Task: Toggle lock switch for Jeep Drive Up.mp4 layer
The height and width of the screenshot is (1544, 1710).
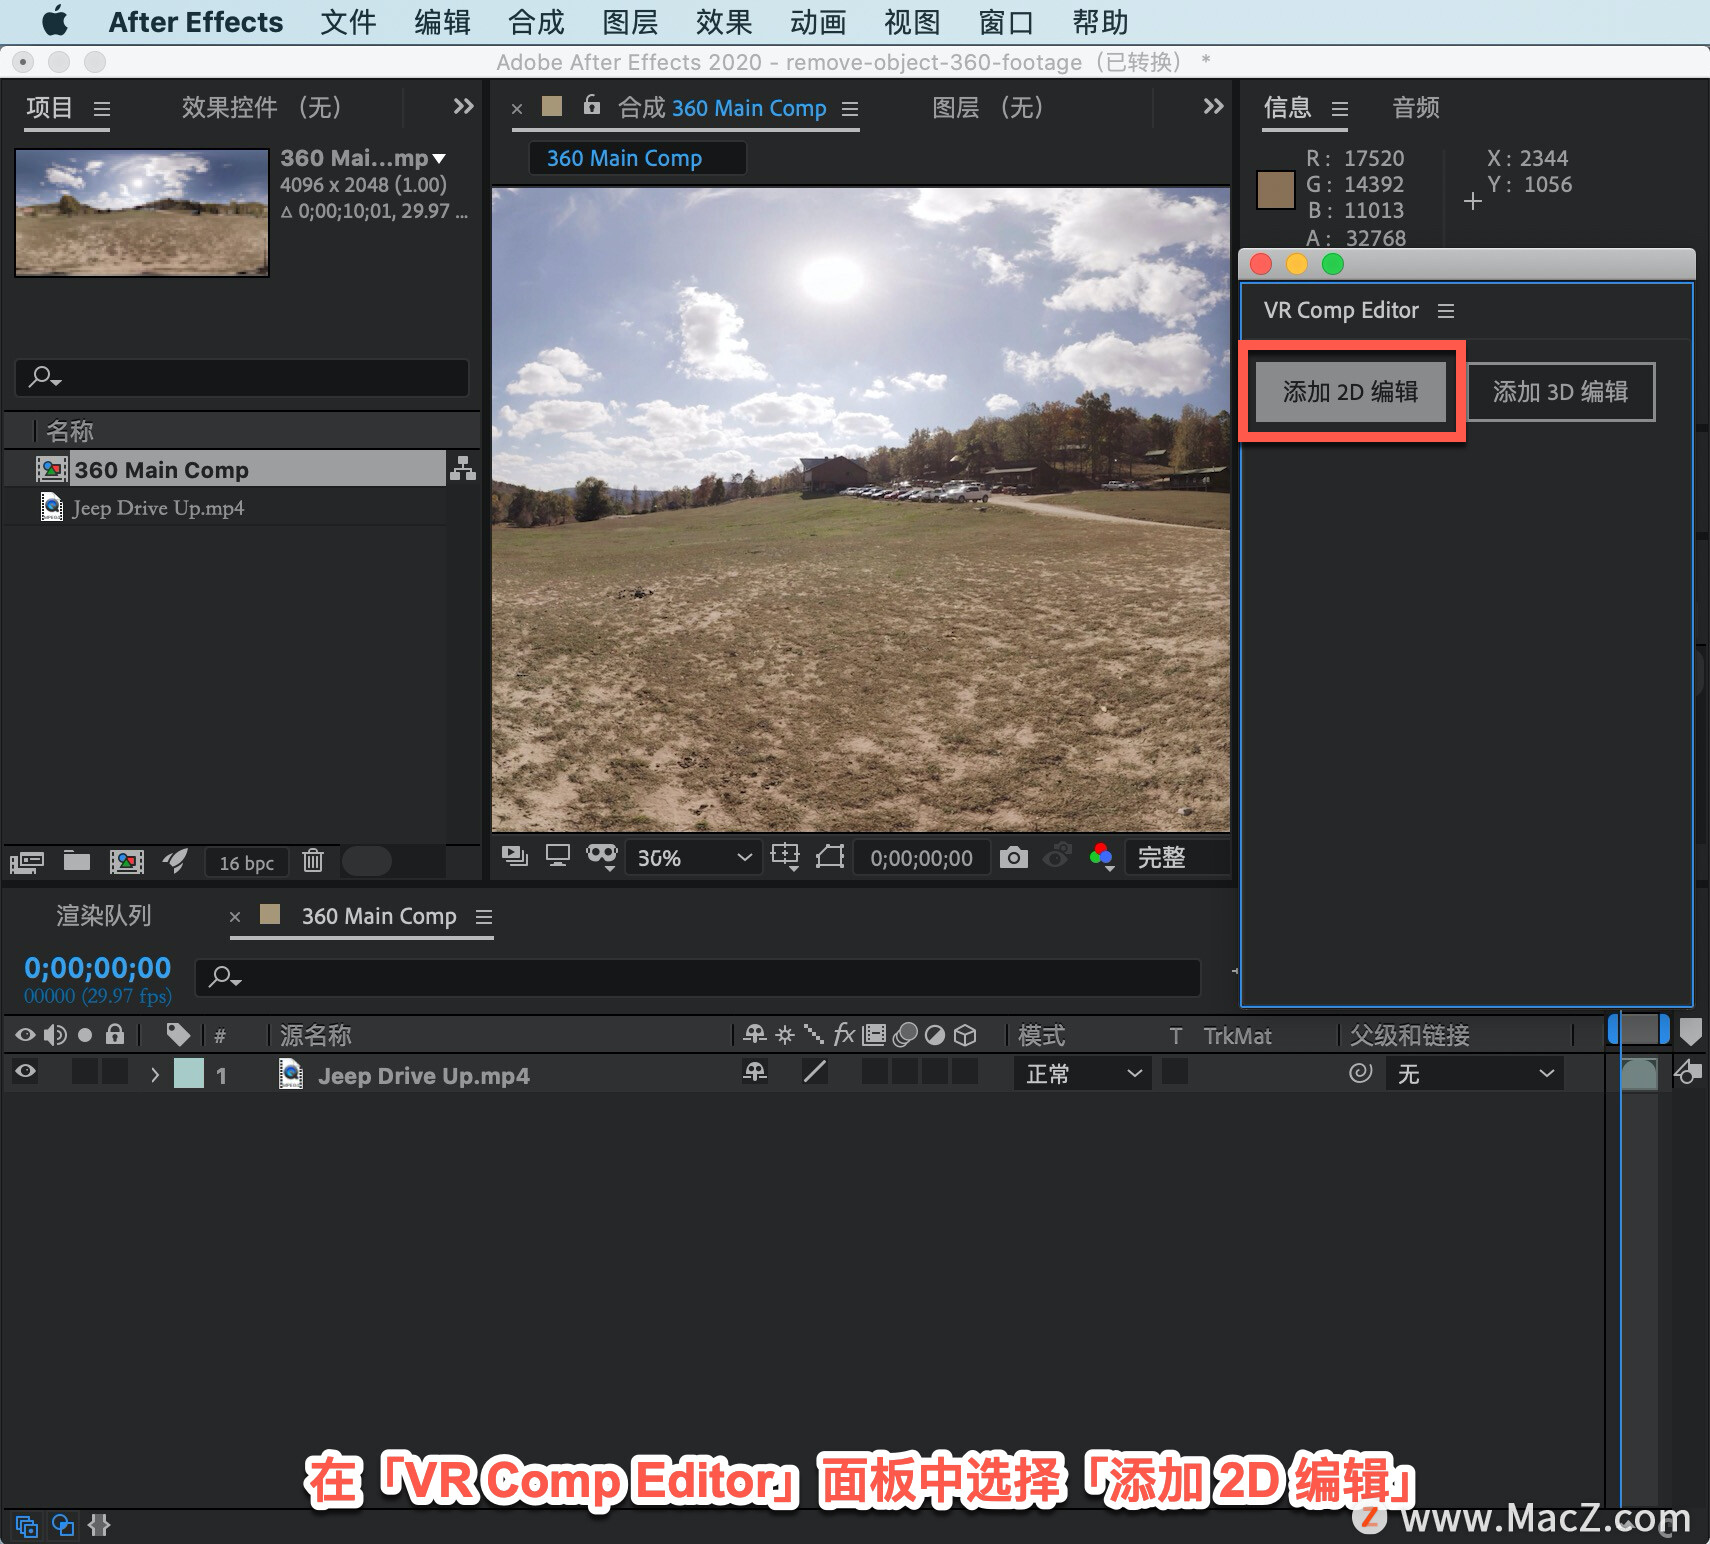Action: (x=115, y=1072)
